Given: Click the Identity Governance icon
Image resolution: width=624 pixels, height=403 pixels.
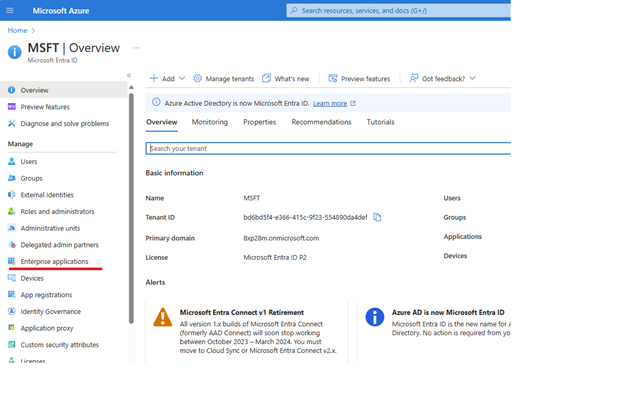Looking at the screenshot, I should (x=12, y=311).
